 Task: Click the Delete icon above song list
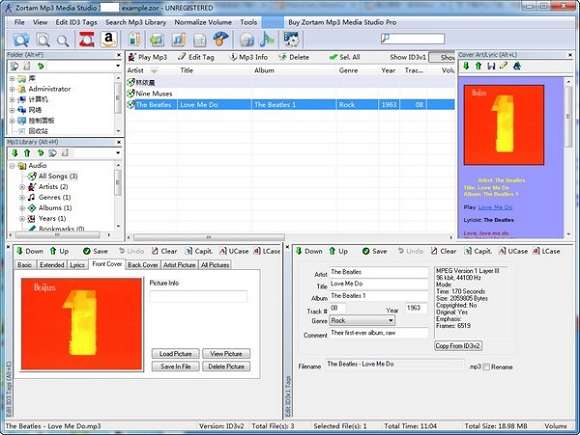coord(294,57)
